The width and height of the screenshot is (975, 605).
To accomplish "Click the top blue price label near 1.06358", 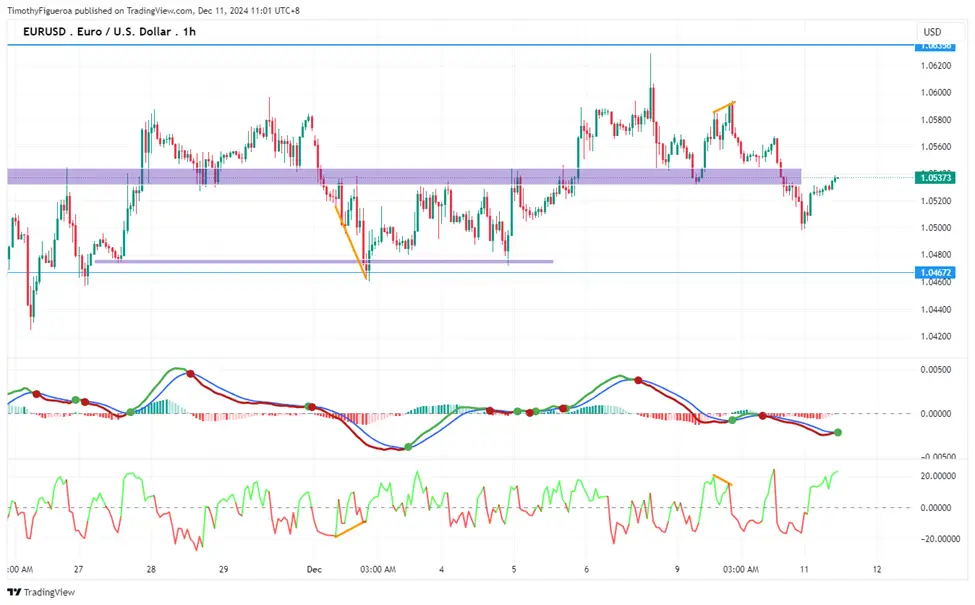I will coord(935,47).
